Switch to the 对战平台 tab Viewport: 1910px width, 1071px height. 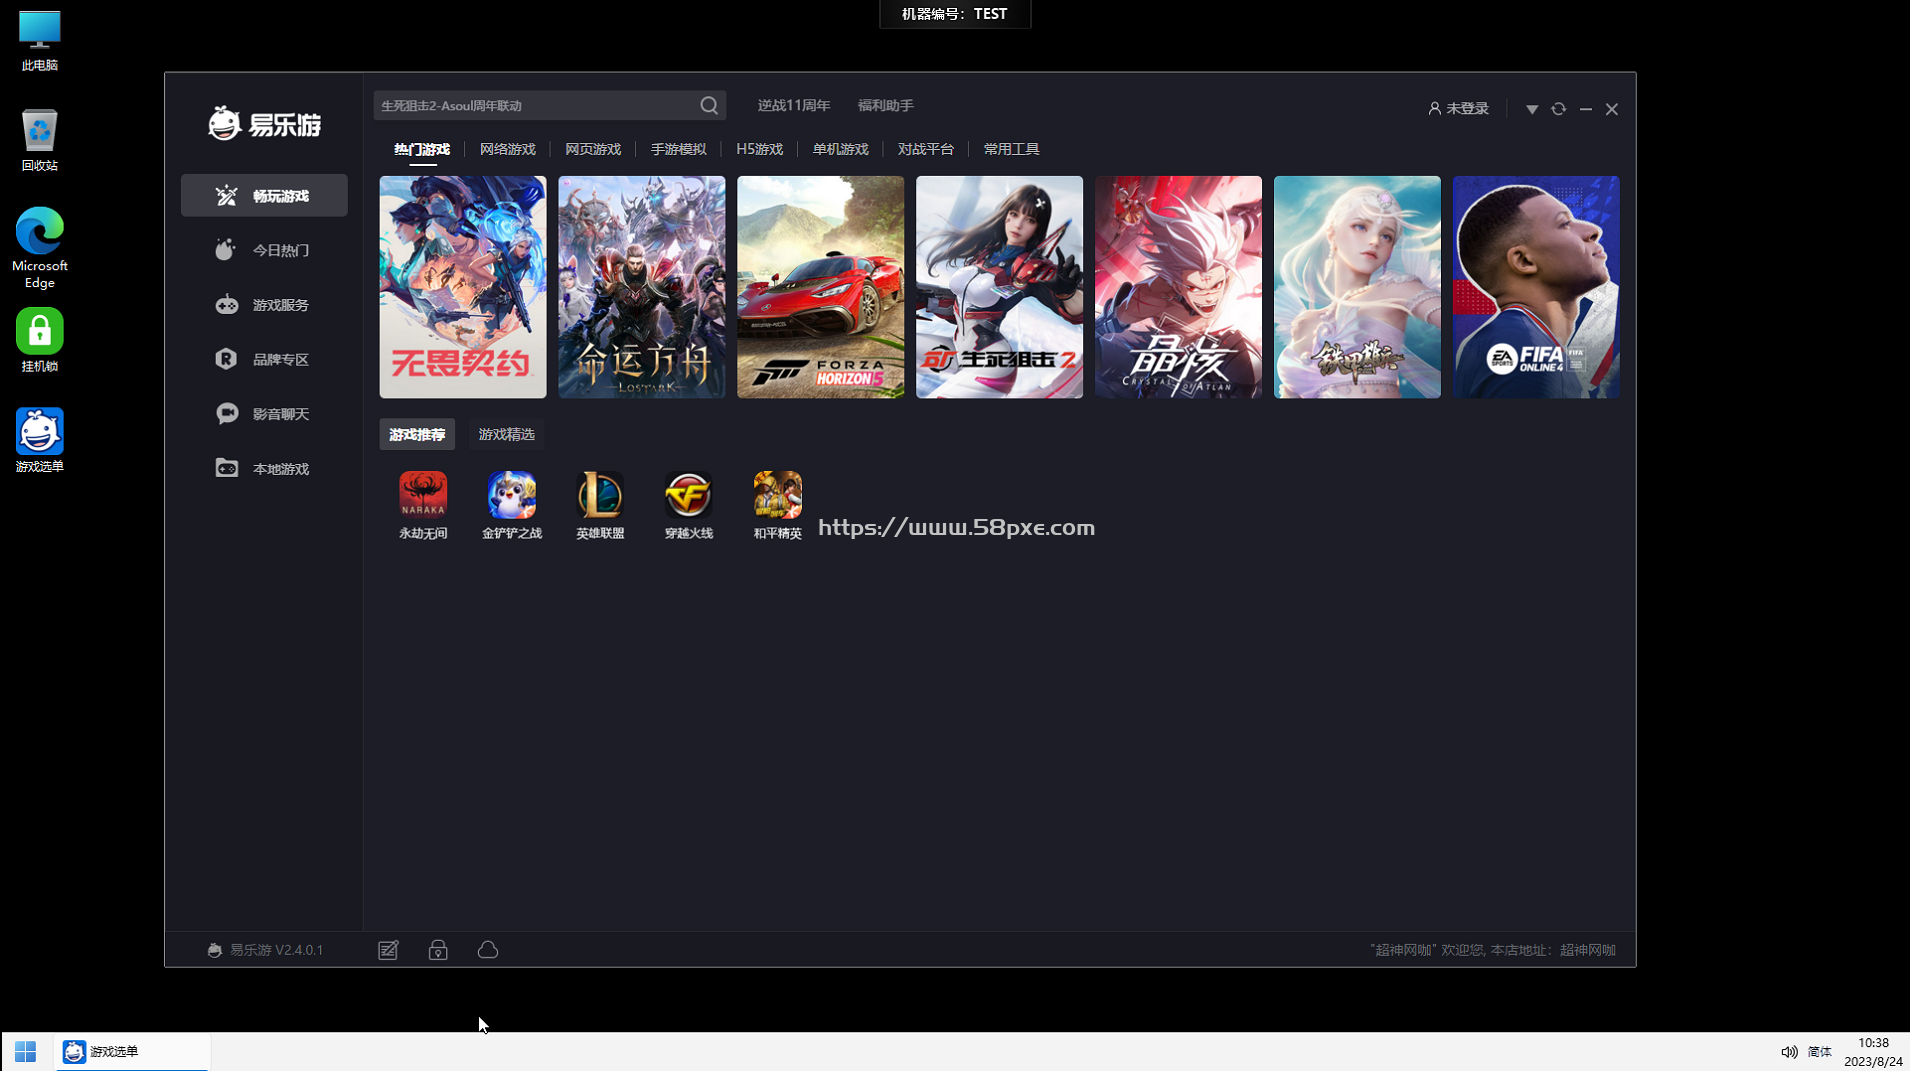925,149
